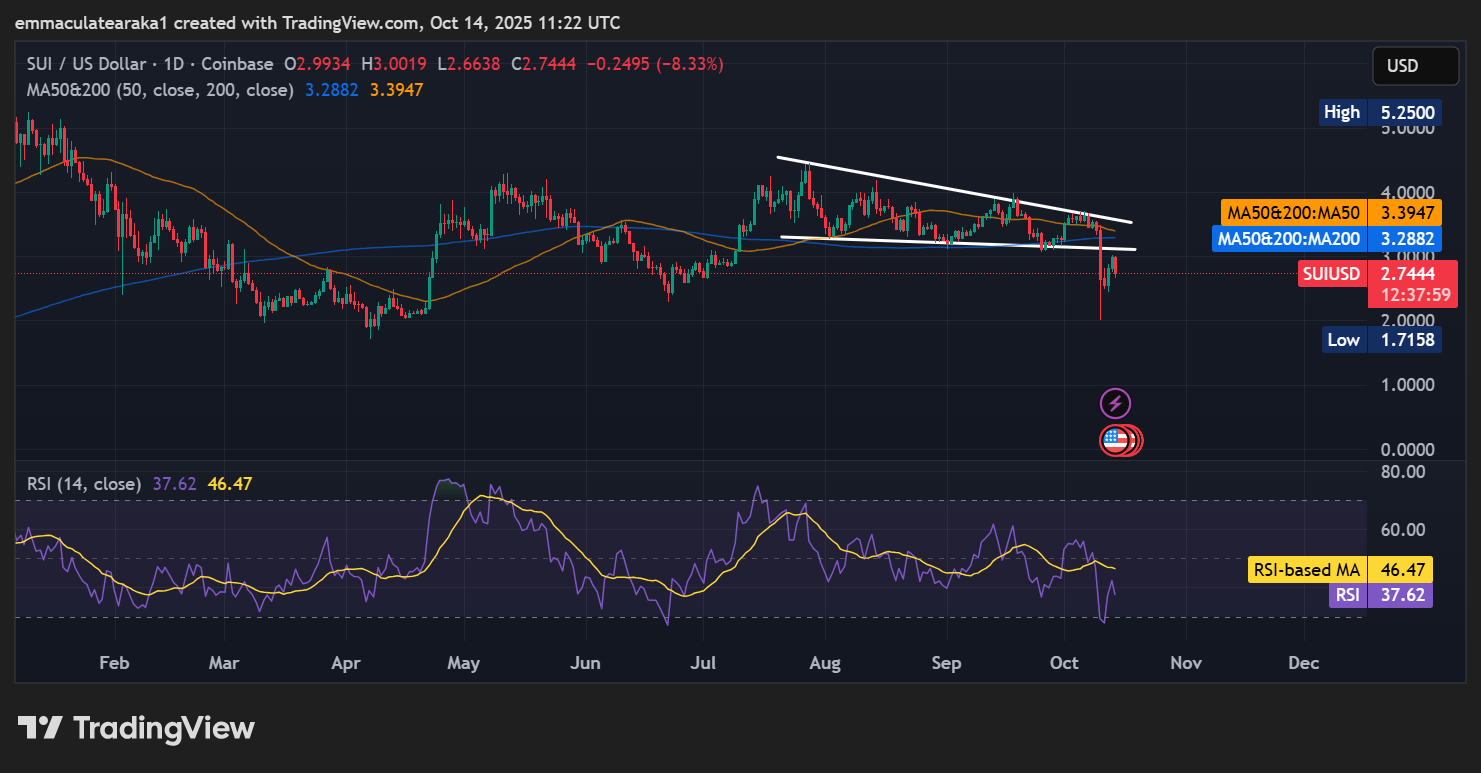The width and height of the screenshot is (1481, 773).
Task: Click the US flag economic event icon
Action: click(x=1116, y=440)
